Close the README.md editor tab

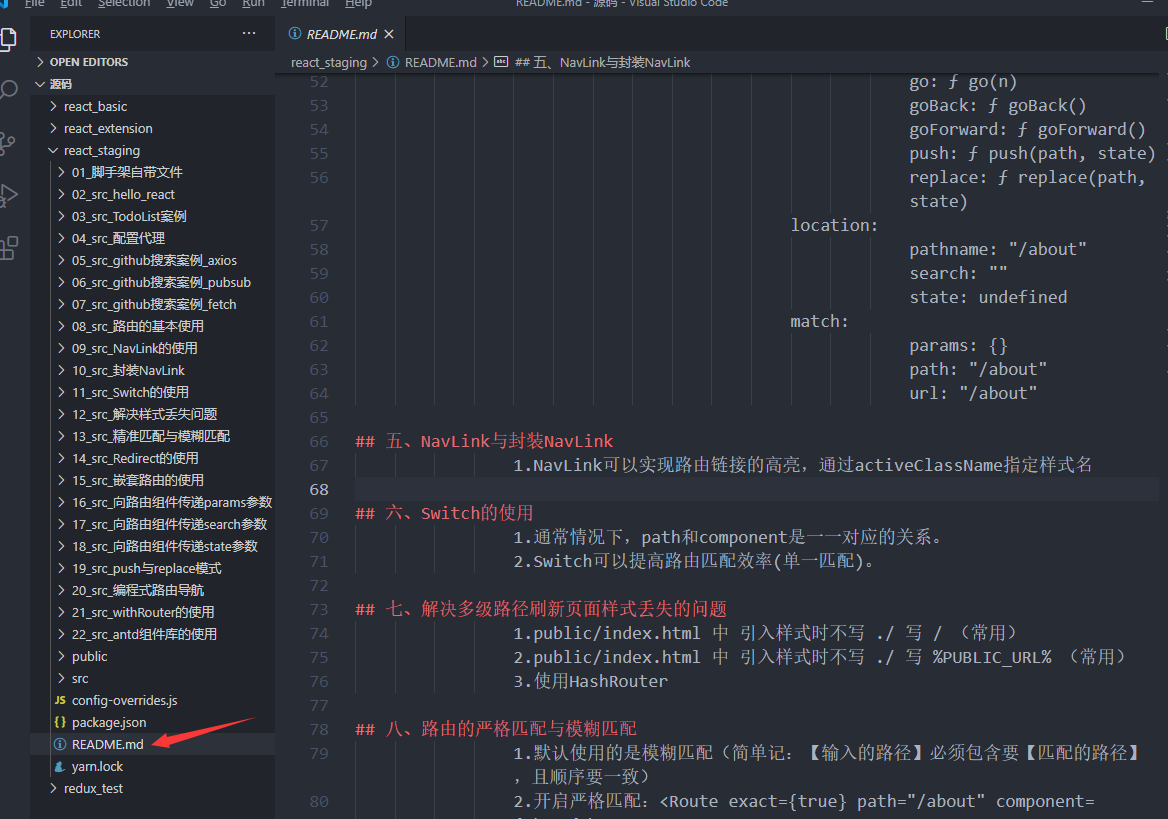coord(389,34)
